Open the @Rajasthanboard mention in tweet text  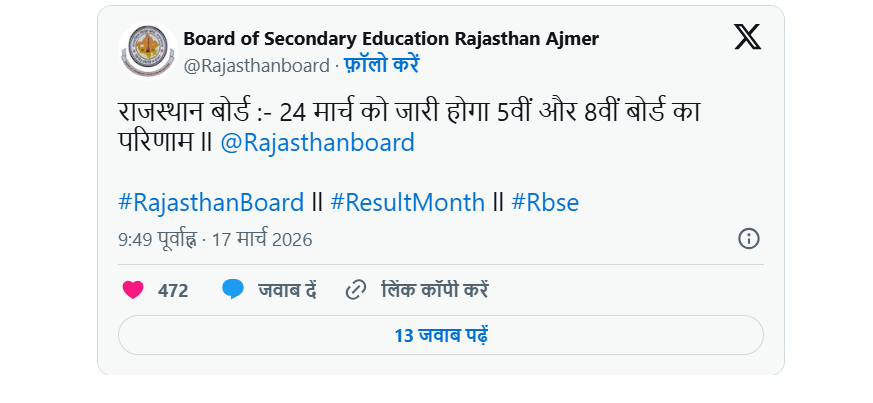(317, 143)
